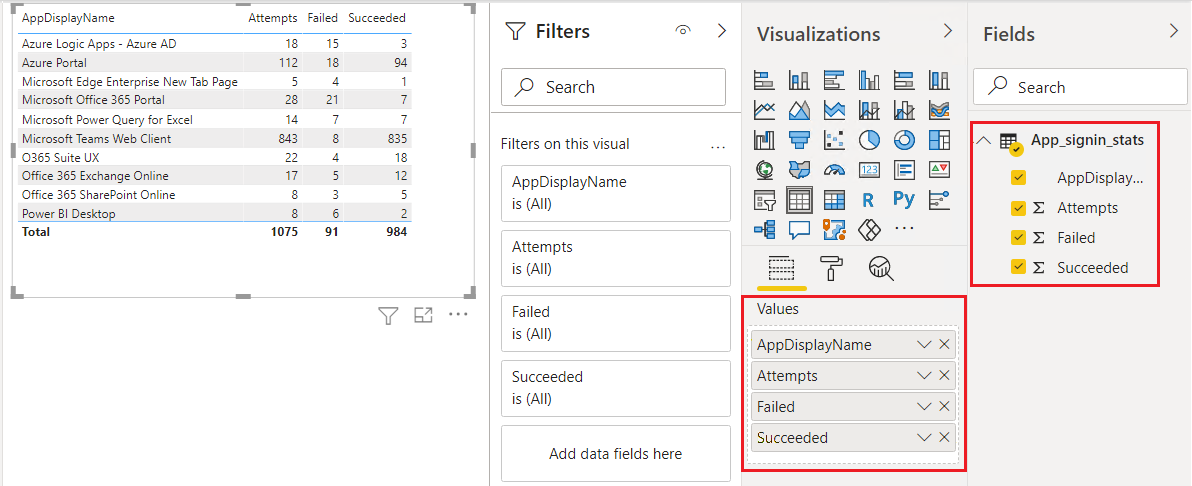The height and width of the screenshot is (486, 1192).
Task: Uncheck the Attempts field checkbox
Action: [1019, 208]
